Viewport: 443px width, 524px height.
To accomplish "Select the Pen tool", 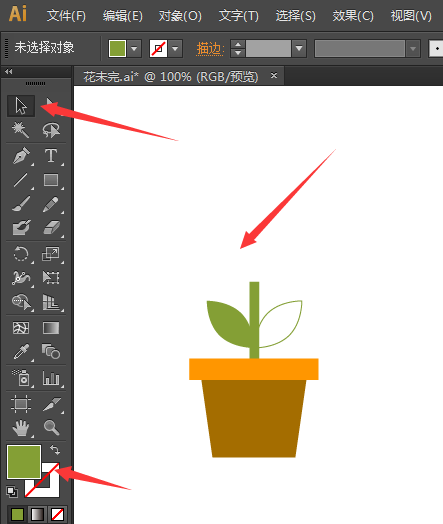I will [x=21, y=156].
